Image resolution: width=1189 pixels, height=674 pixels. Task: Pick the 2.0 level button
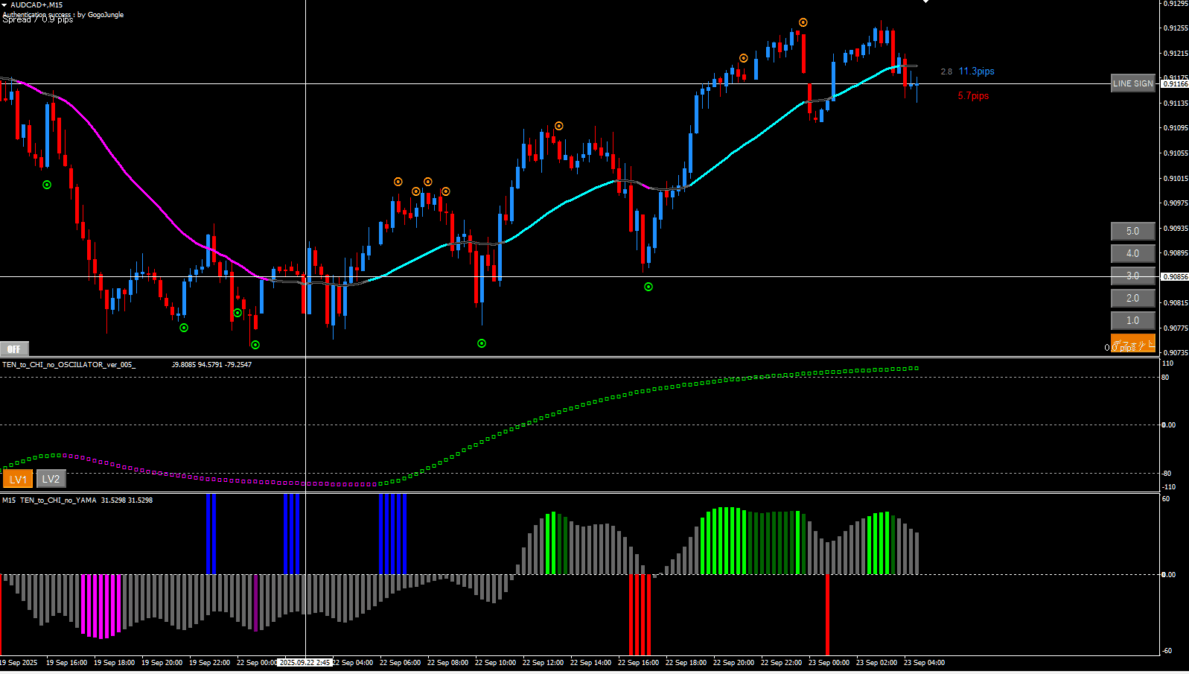(1132, 298)
